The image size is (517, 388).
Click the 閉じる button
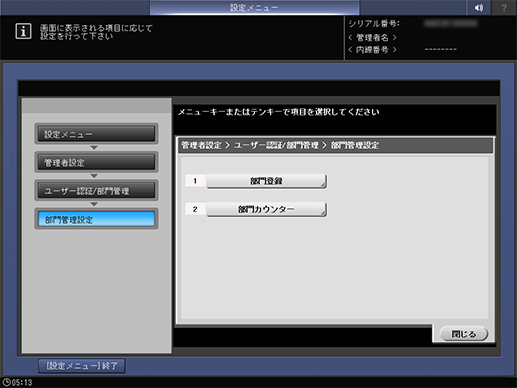[x=464, y=334]
